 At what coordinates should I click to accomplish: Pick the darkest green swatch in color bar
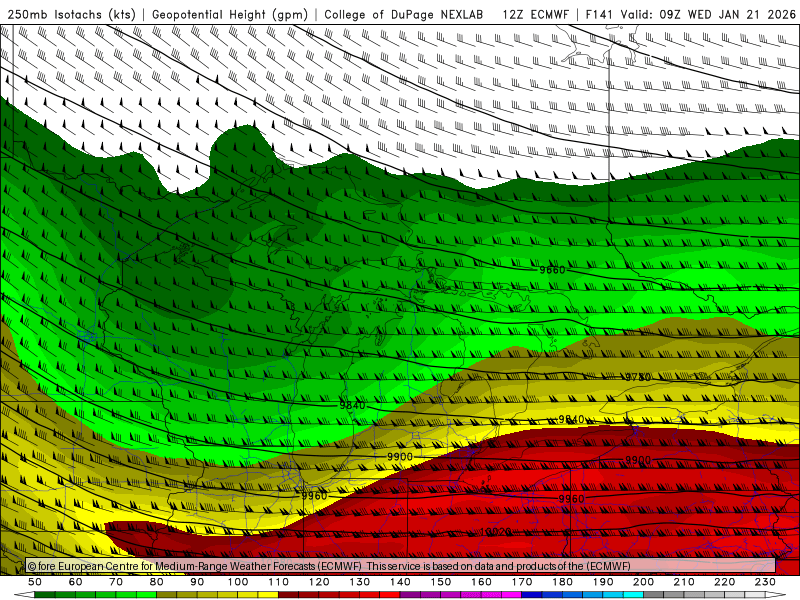coord(45,596)
